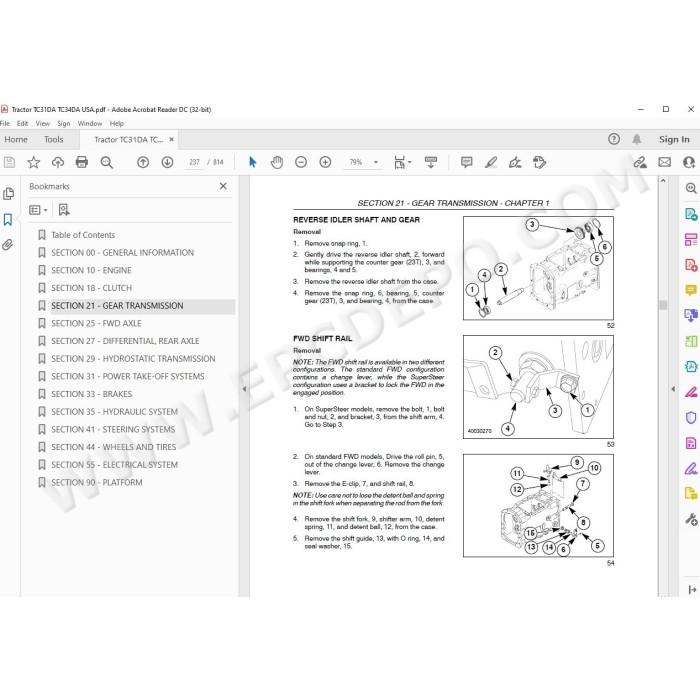Close the Bookmarks panel
Screen dimensions: 700x700
[x=223, y=186]
